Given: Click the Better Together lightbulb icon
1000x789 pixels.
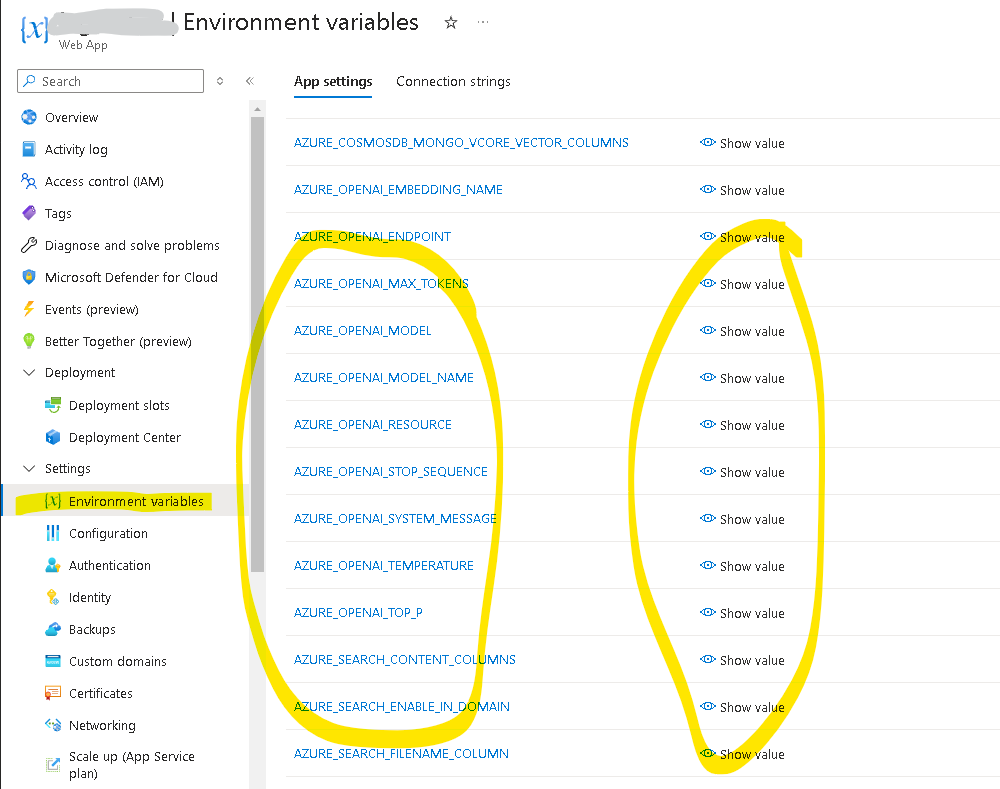Looking at the screenshot, I should [29, 341].
